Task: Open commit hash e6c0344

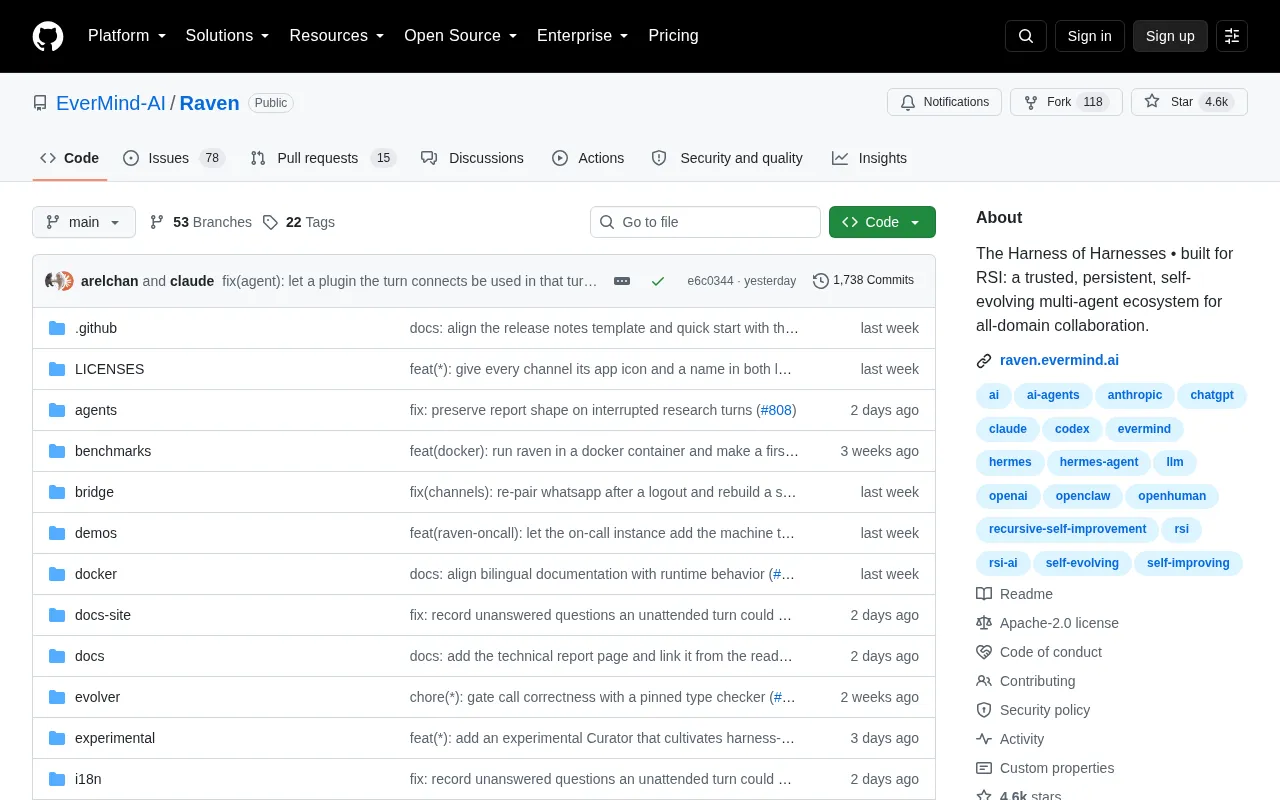Action: coord(710,281)
